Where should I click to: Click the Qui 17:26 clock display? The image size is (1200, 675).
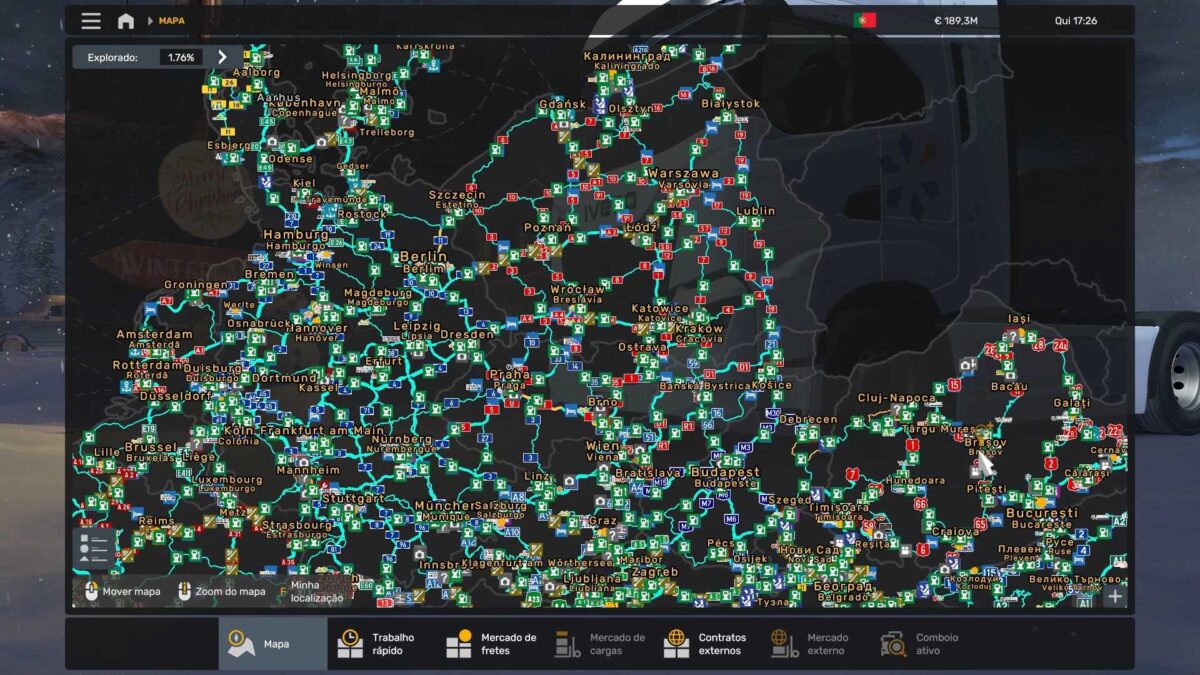pyautogui.click(x=1075, y=21)
